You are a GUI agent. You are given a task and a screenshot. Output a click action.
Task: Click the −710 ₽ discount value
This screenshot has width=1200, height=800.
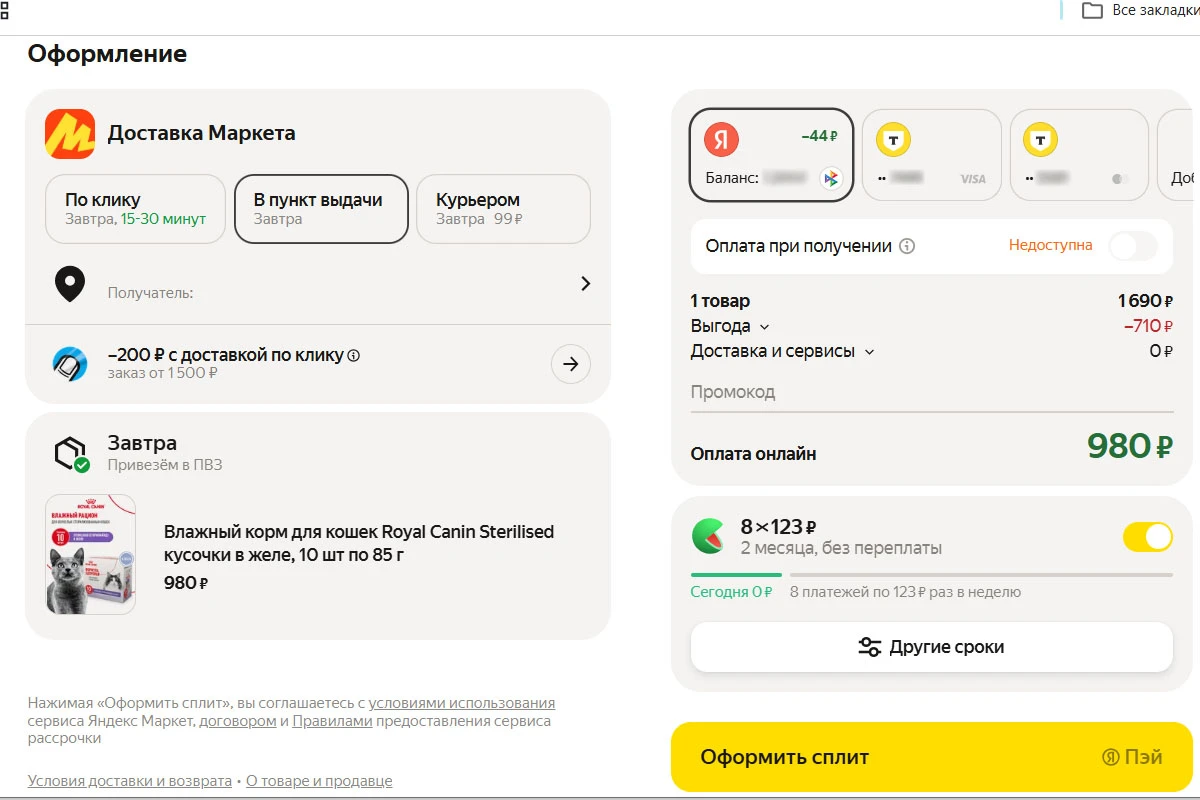[x=1148, y=326]
